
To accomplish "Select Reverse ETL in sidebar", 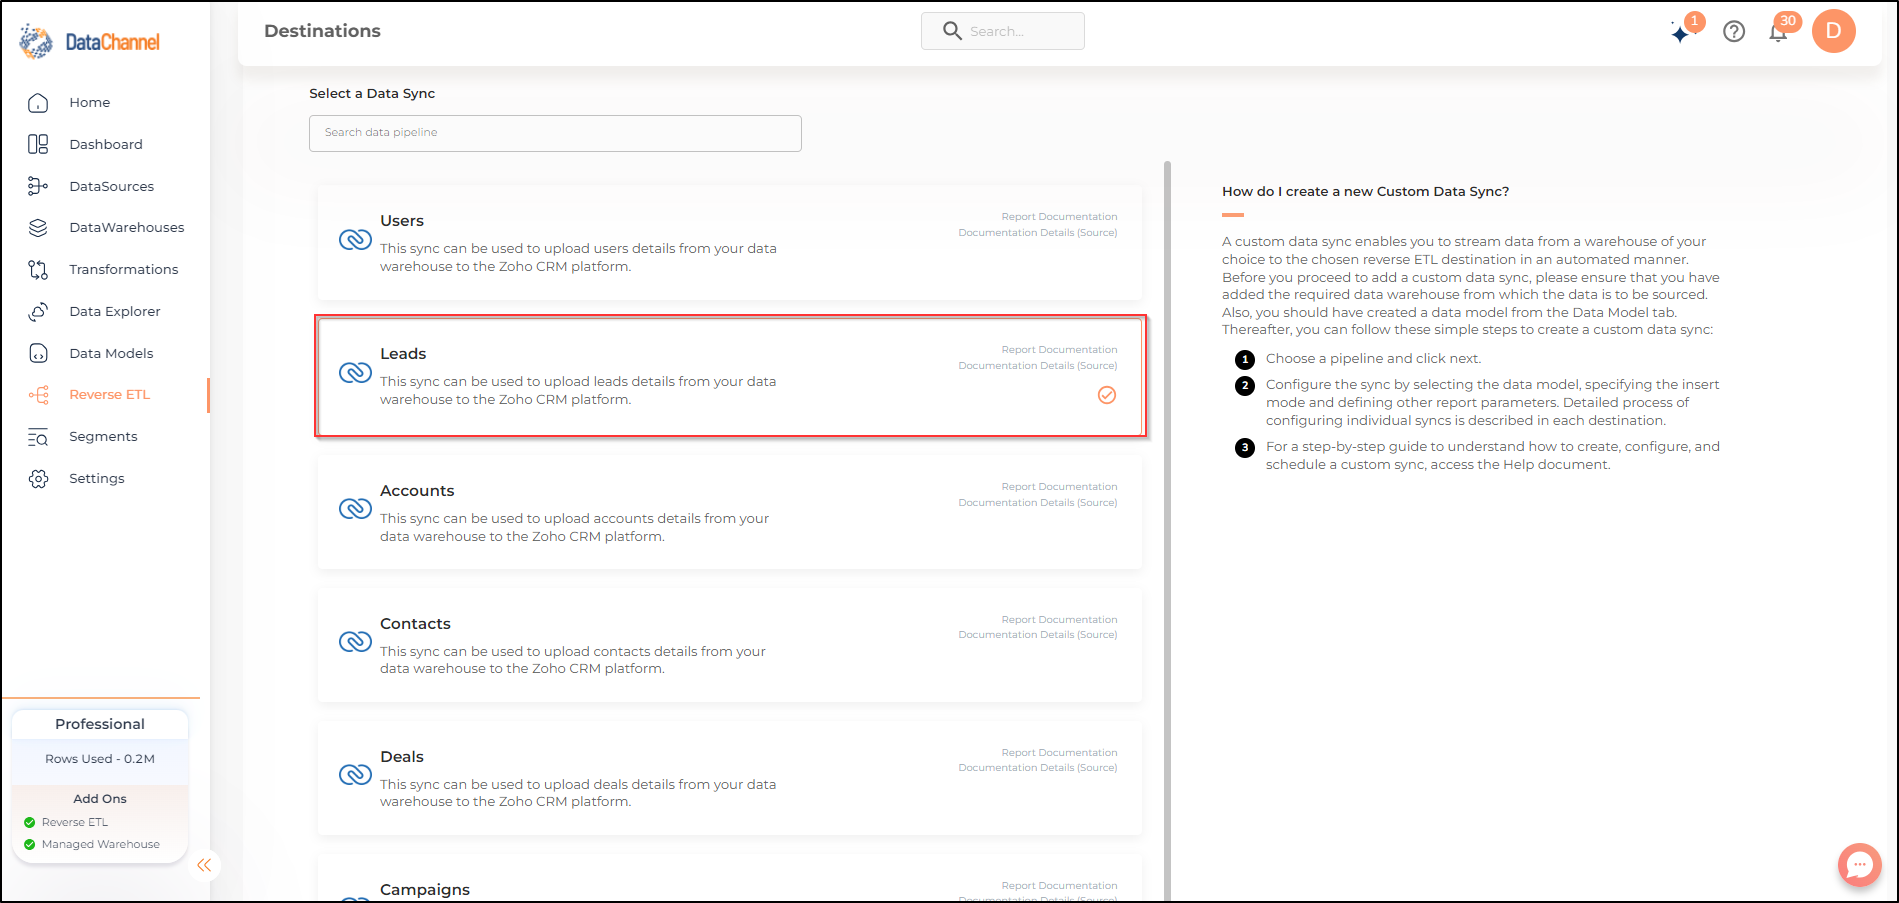I will click(110, 395).
